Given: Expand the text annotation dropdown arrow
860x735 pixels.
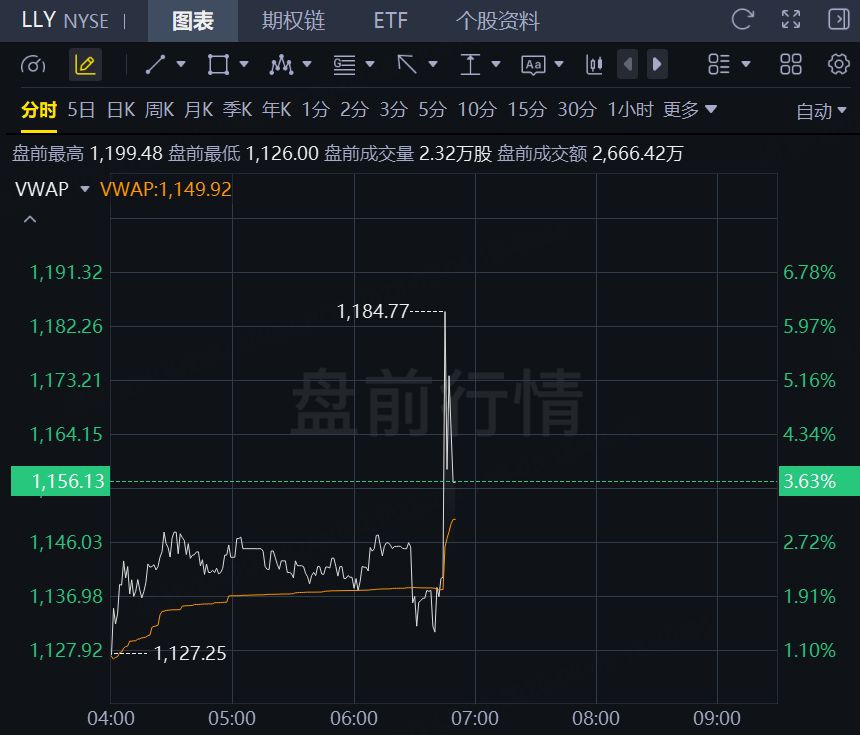Looking at the screenshot, I should (x=559, y=65).
